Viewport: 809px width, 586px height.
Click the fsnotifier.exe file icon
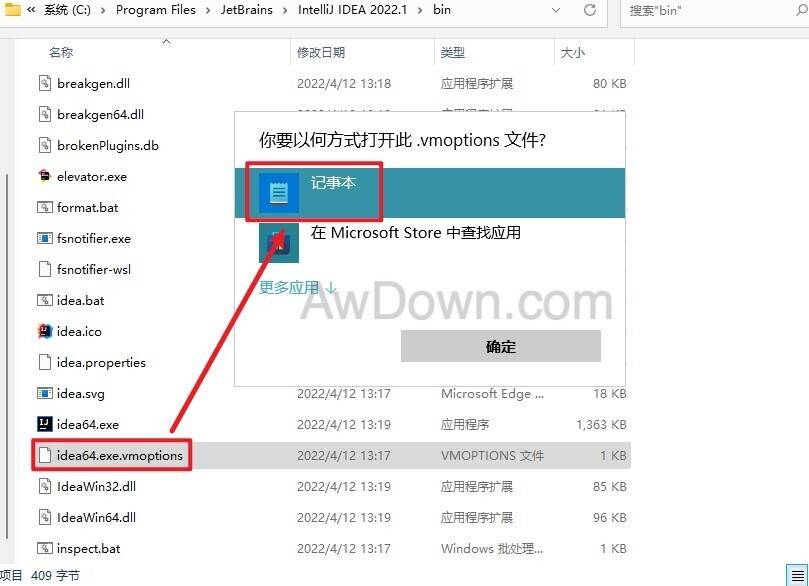(x=44, y=239)
